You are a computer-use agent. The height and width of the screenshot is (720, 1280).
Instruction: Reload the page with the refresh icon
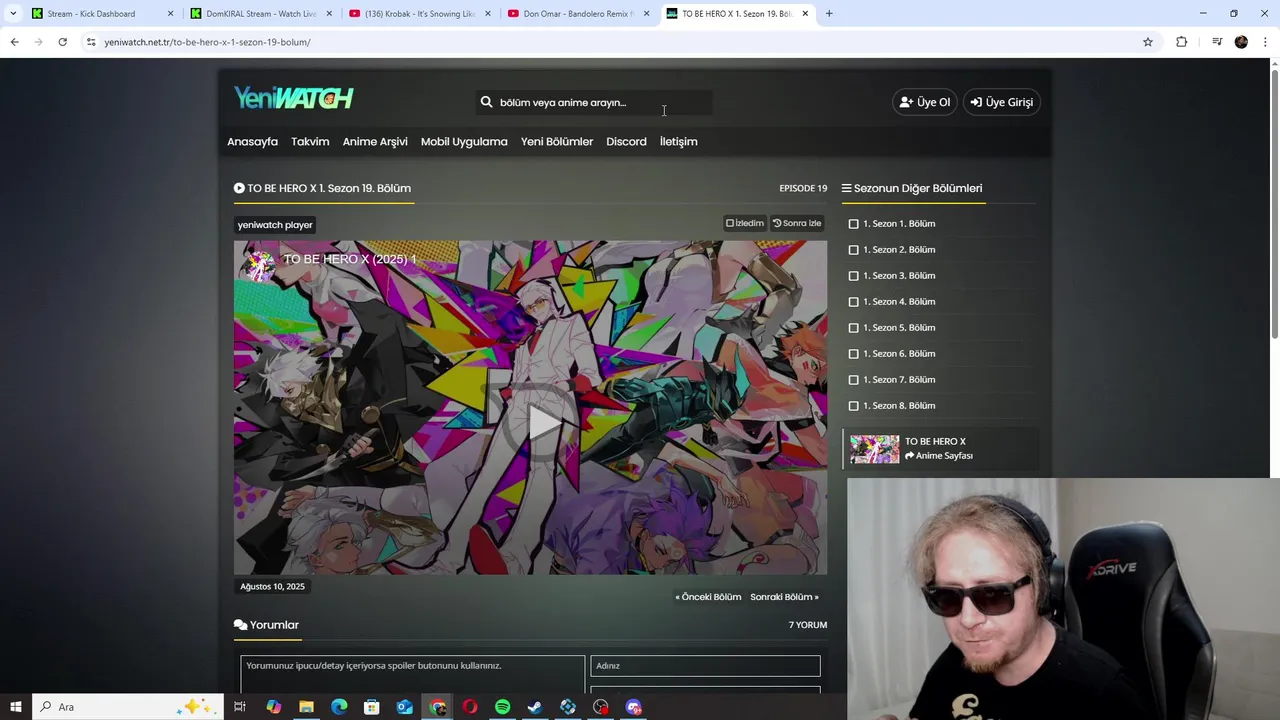[62, 42]
